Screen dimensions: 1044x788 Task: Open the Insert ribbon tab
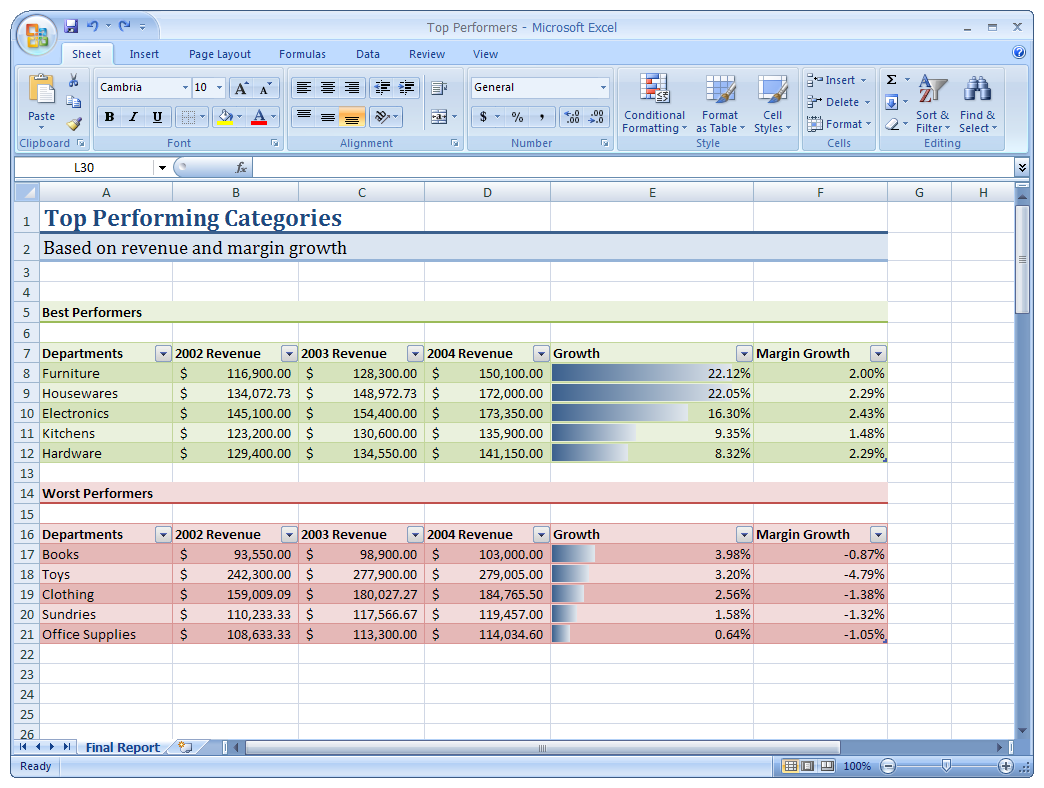144,54
